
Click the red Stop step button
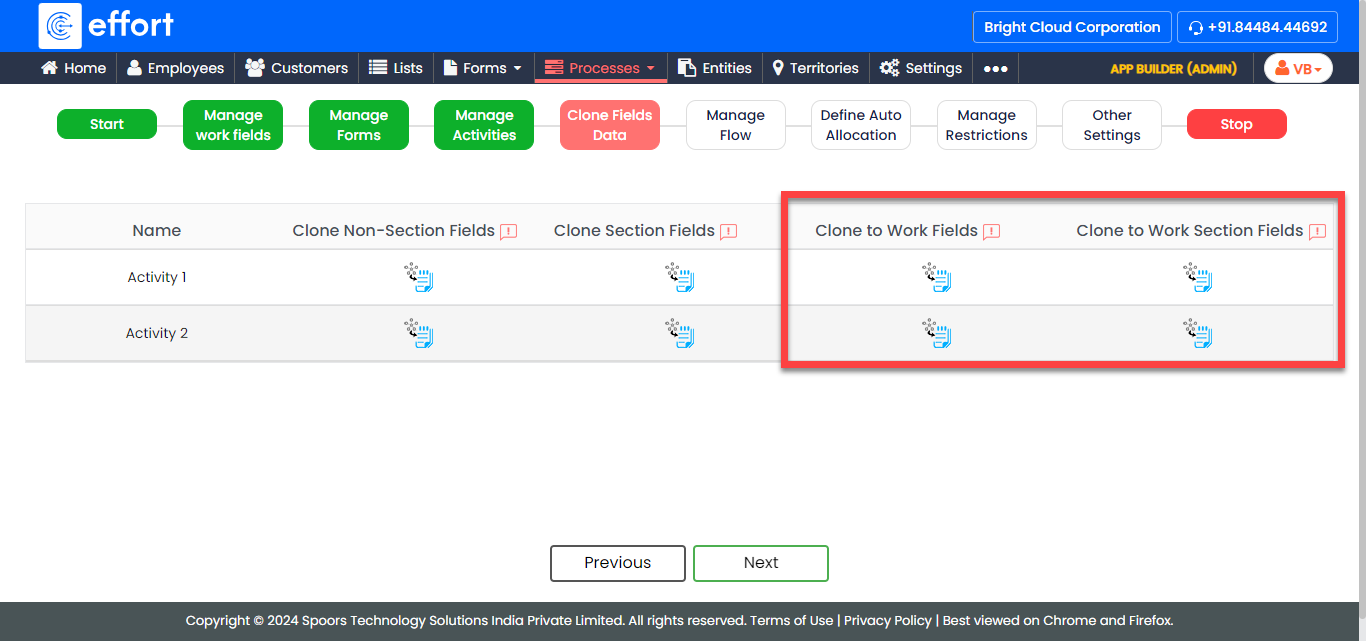click(x=1236, y=124)
